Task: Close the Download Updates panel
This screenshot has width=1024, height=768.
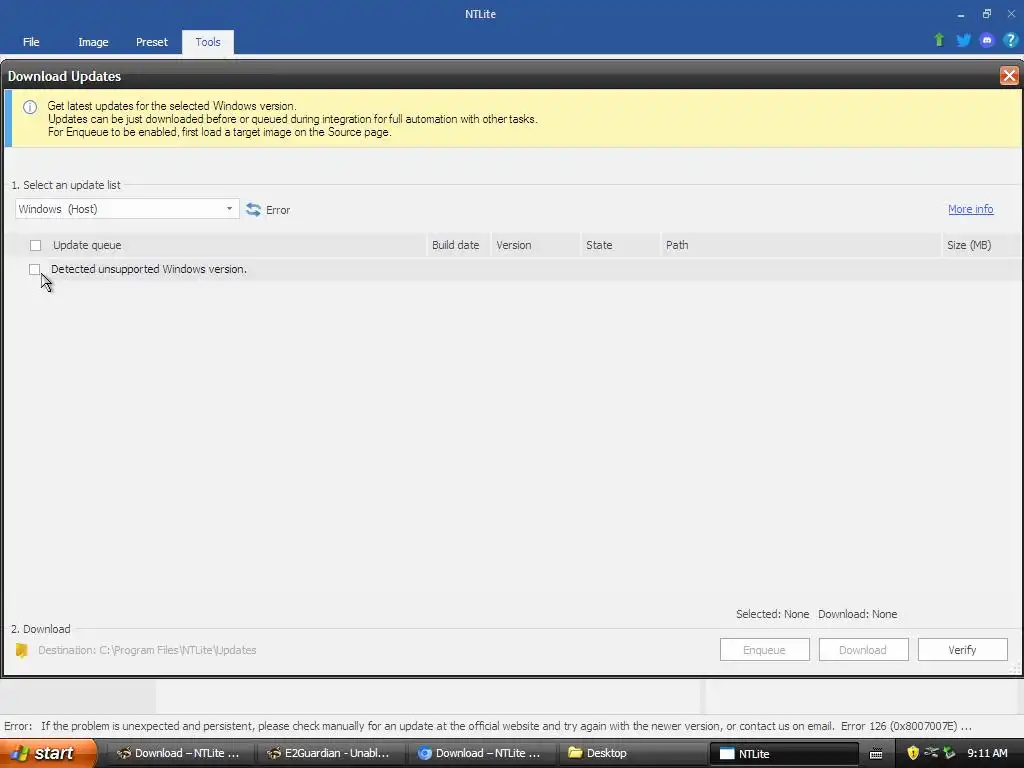Action: click(x=1009, y=76)
